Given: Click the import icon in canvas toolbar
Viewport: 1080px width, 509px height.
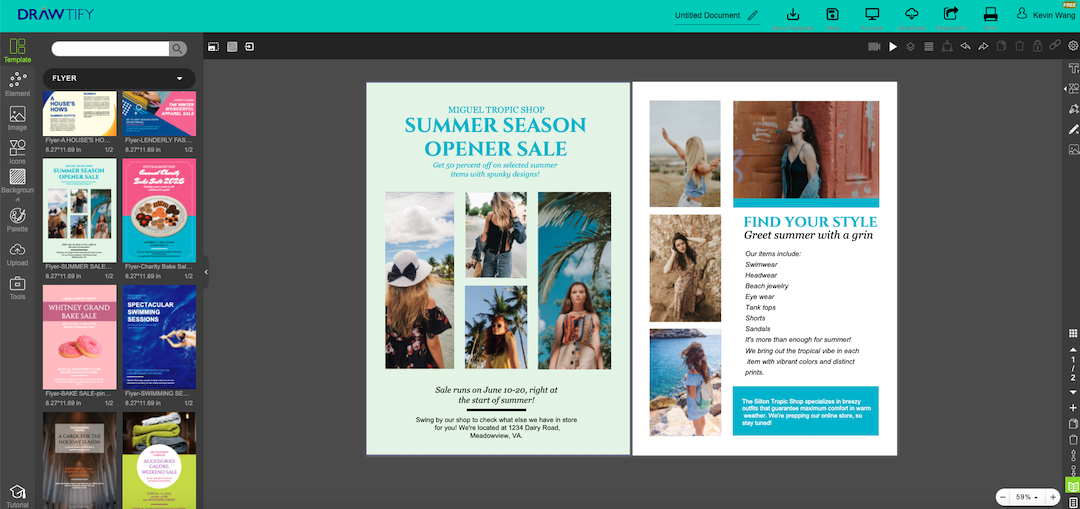Looking at the screenshot, I should 249,47.
